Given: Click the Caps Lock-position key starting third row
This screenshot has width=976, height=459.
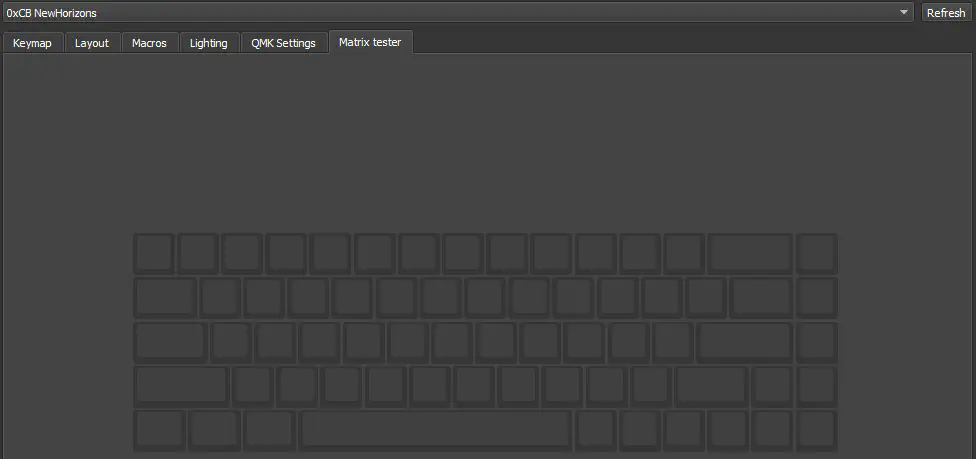Looking at the screenshot, I should coord(169,341).
